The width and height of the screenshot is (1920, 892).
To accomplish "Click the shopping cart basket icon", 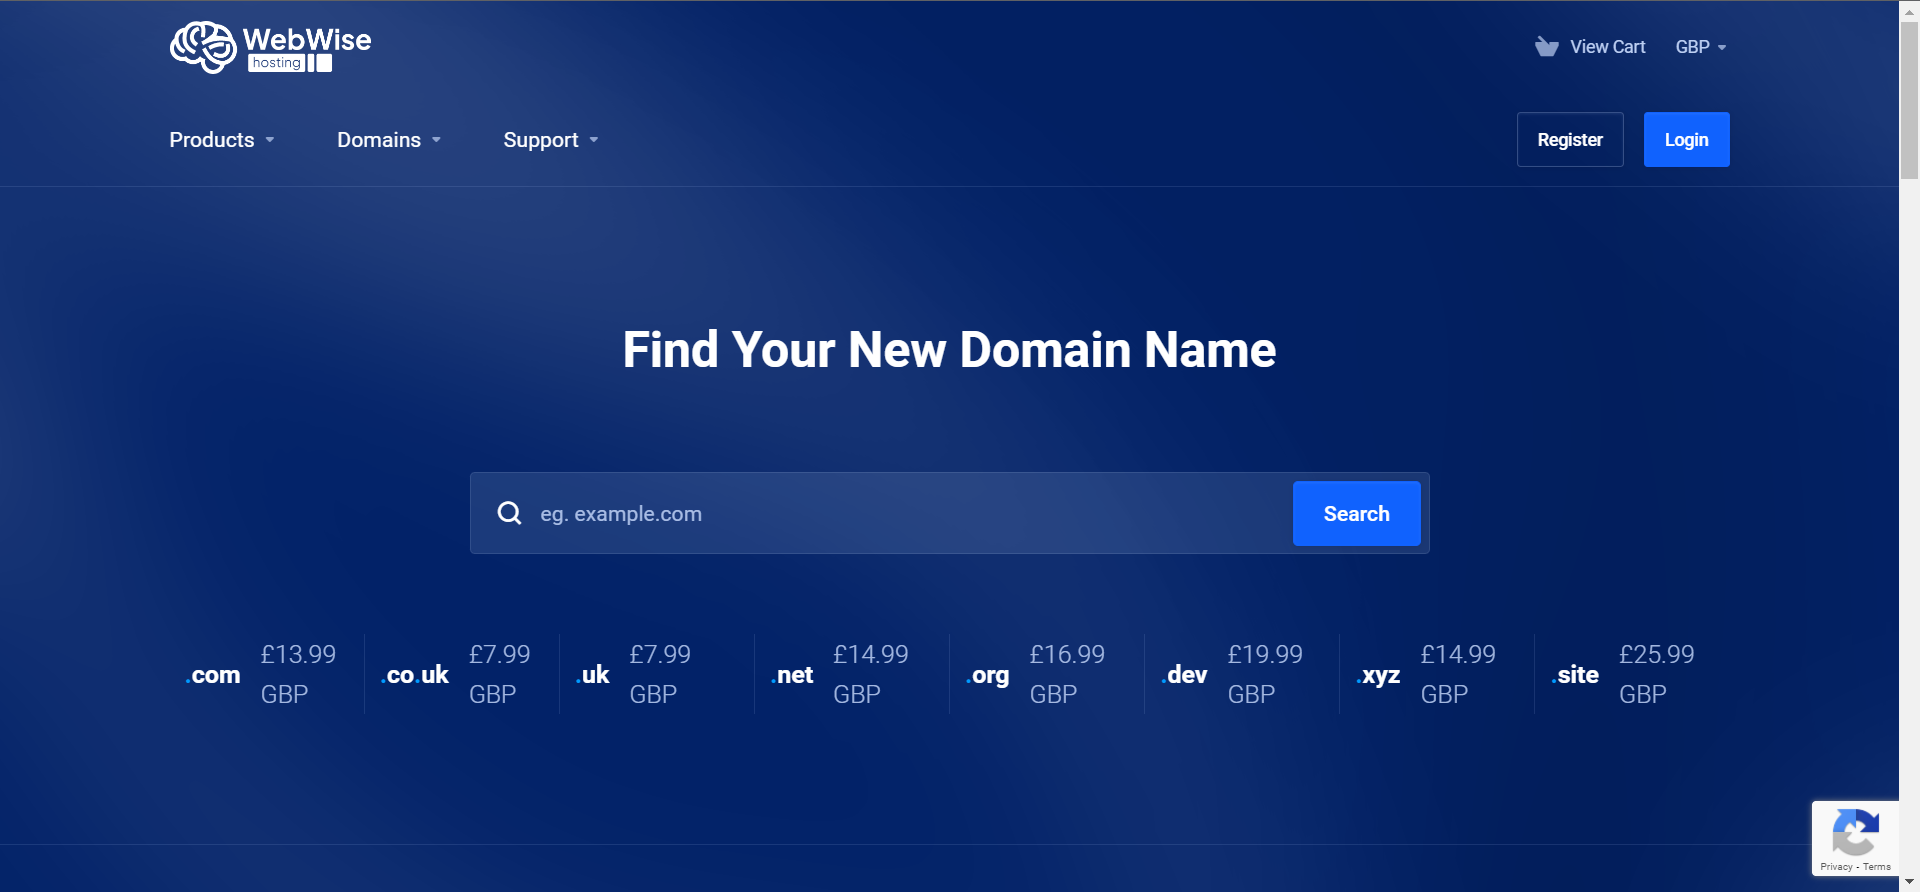I will (x=1546, y=47).
